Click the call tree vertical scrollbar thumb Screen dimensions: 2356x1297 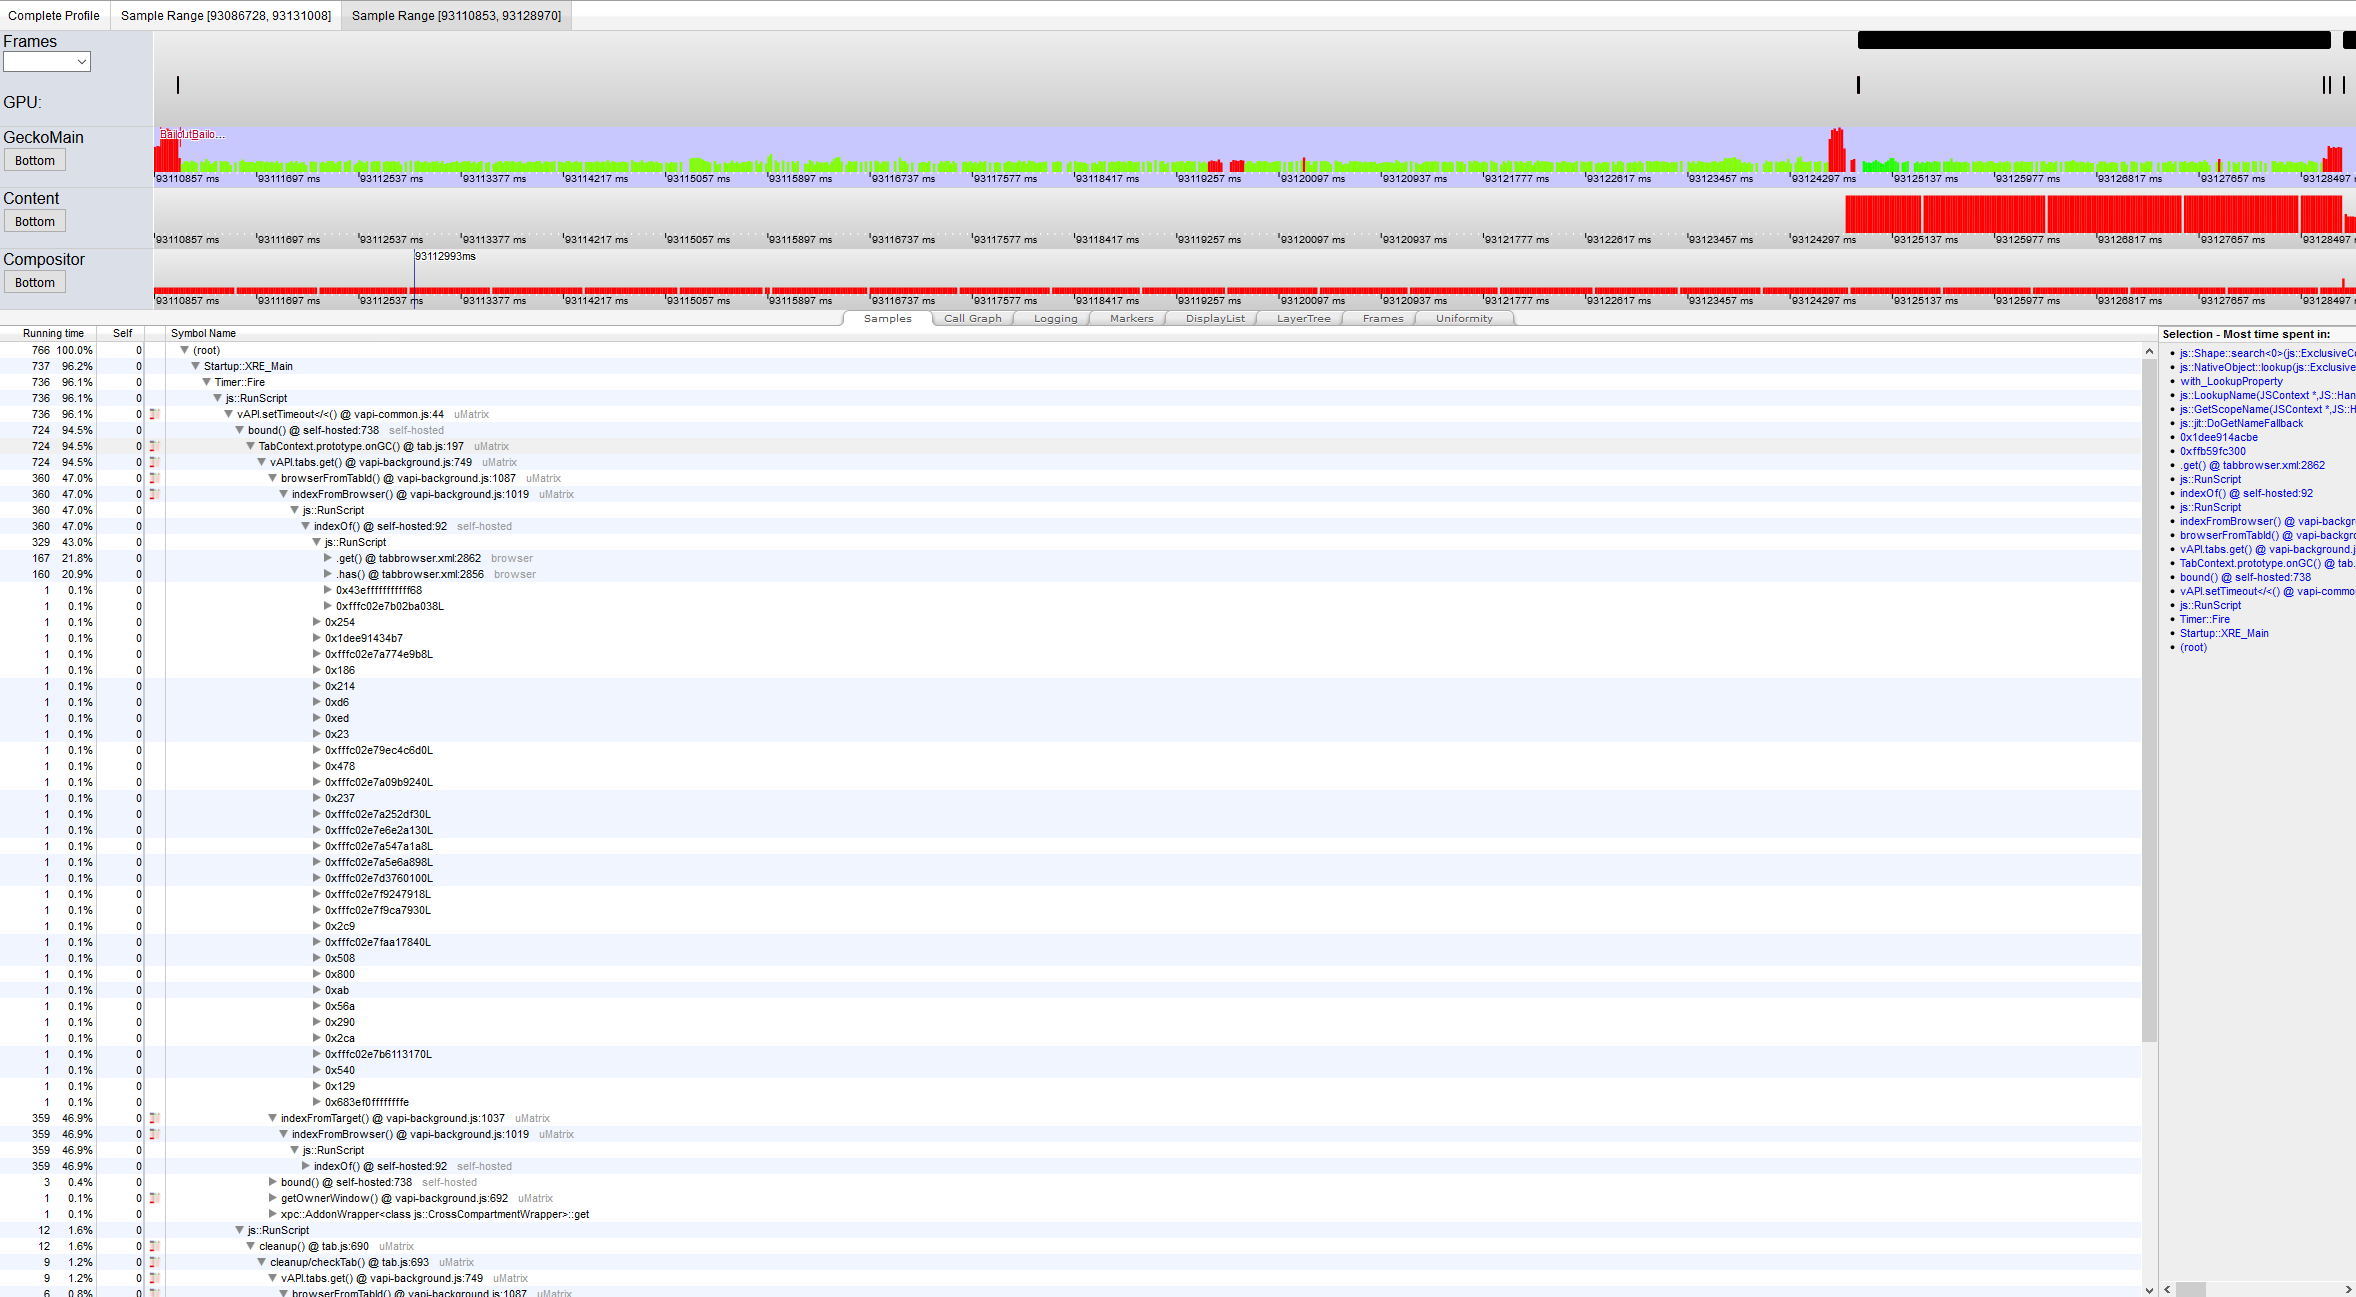pos(2149,700)
